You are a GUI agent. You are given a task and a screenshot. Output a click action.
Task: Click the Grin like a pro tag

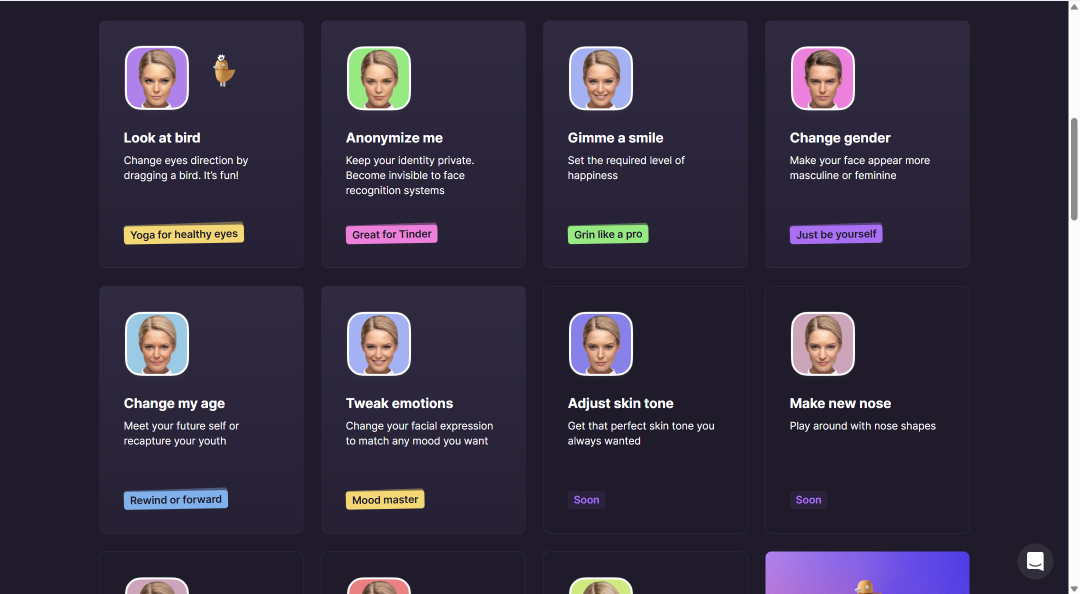pos(608,234)
